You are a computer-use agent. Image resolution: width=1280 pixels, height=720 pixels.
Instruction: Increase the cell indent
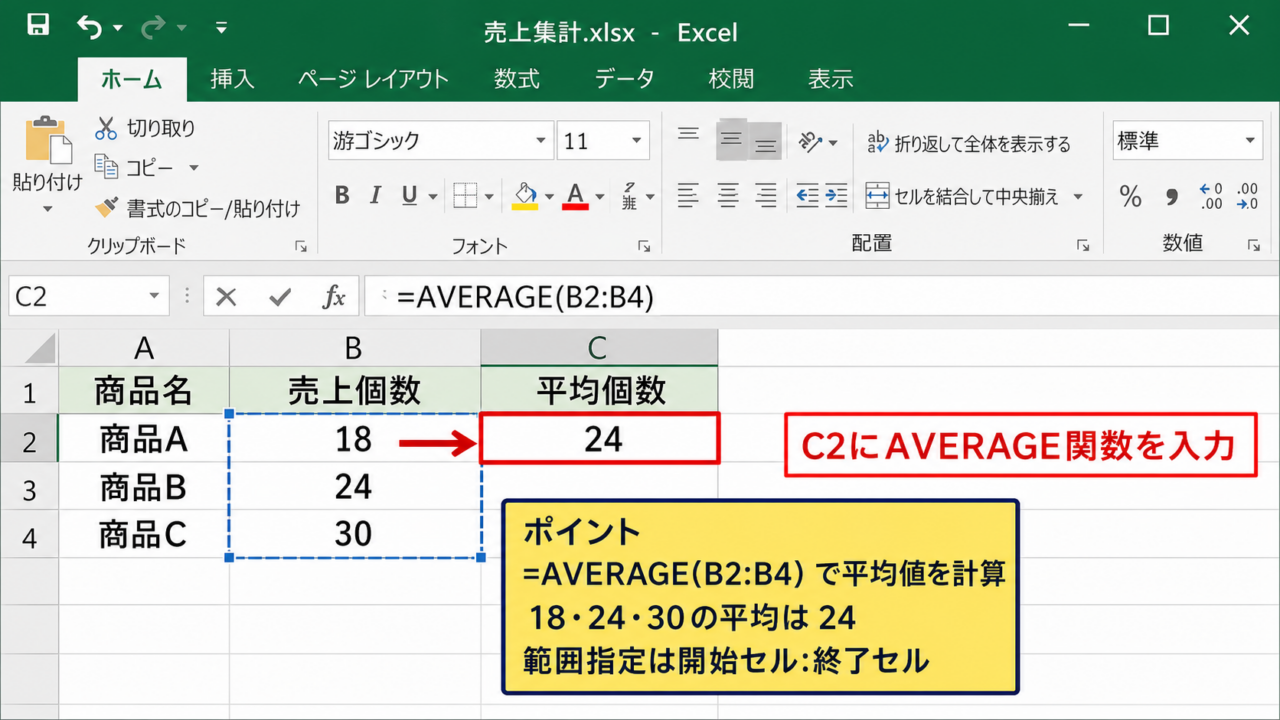[x=836, y=196]
